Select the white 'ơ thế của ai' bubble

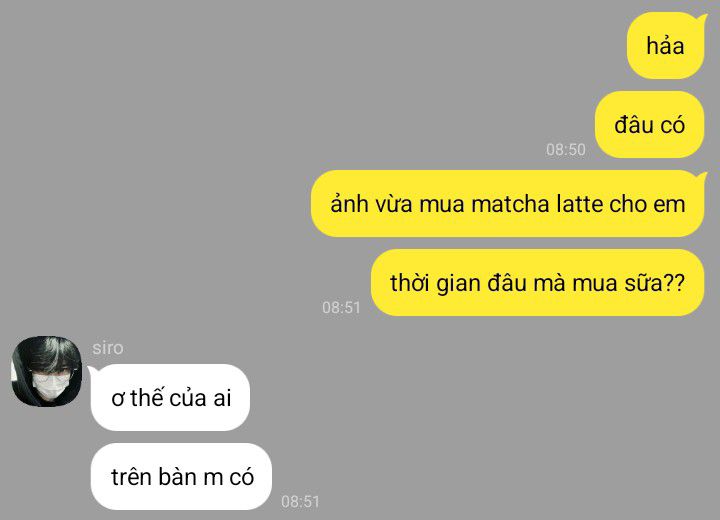(x=170, y=397)
